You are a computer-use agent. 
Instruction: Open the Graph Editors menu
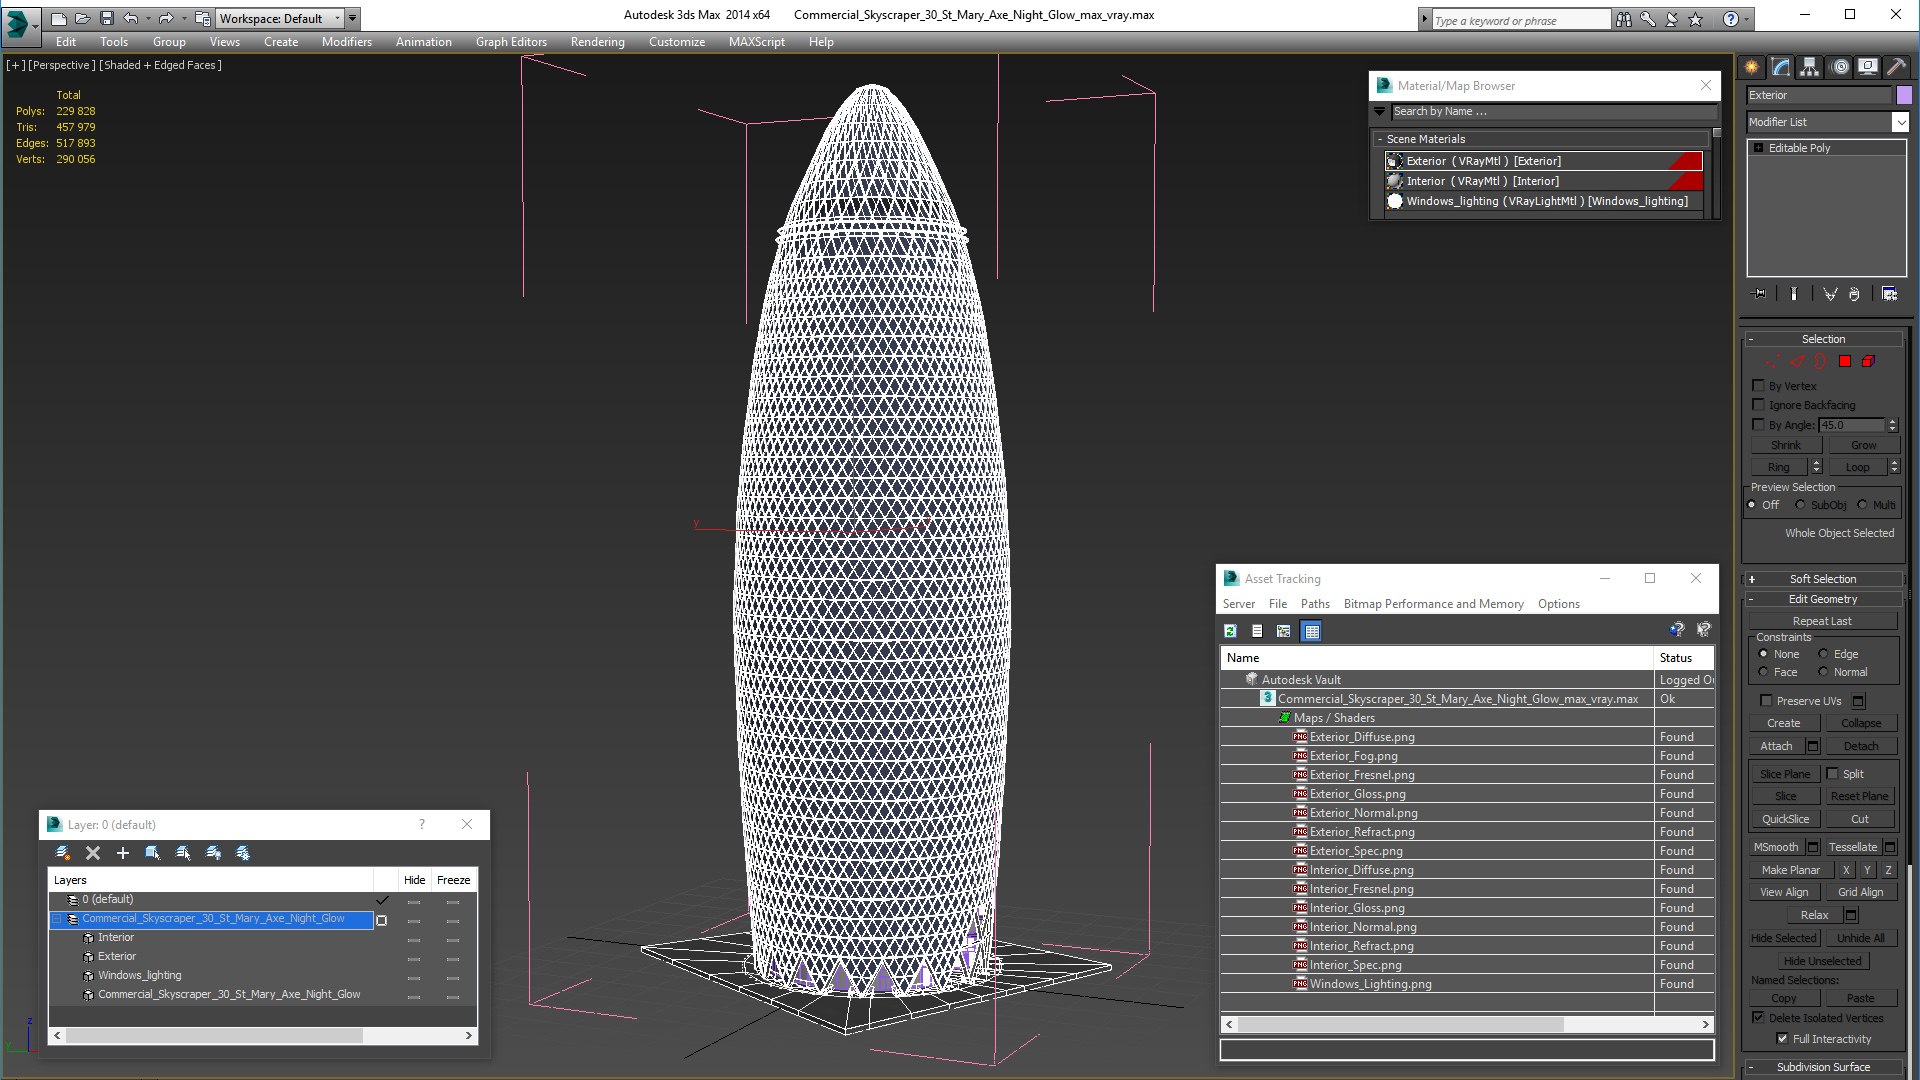point(511,42)
